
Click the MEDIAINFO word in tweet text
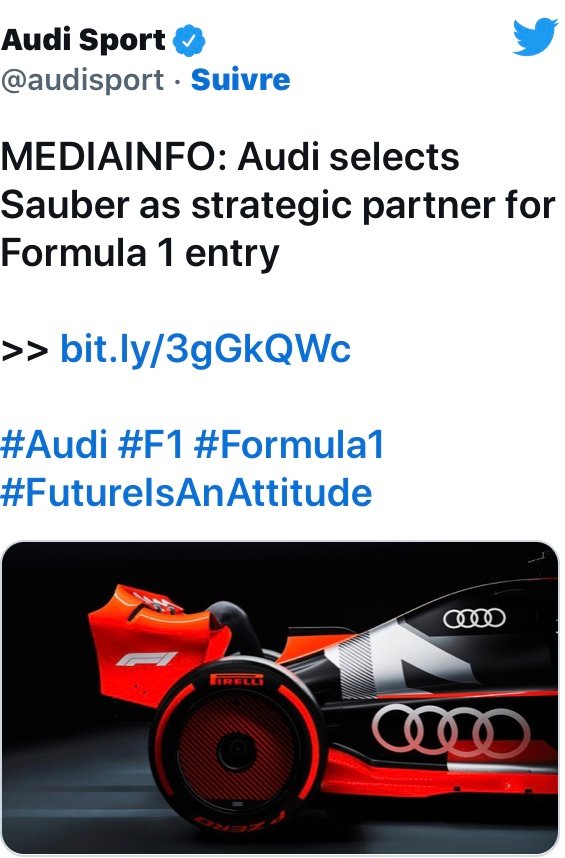pos(114,157)
